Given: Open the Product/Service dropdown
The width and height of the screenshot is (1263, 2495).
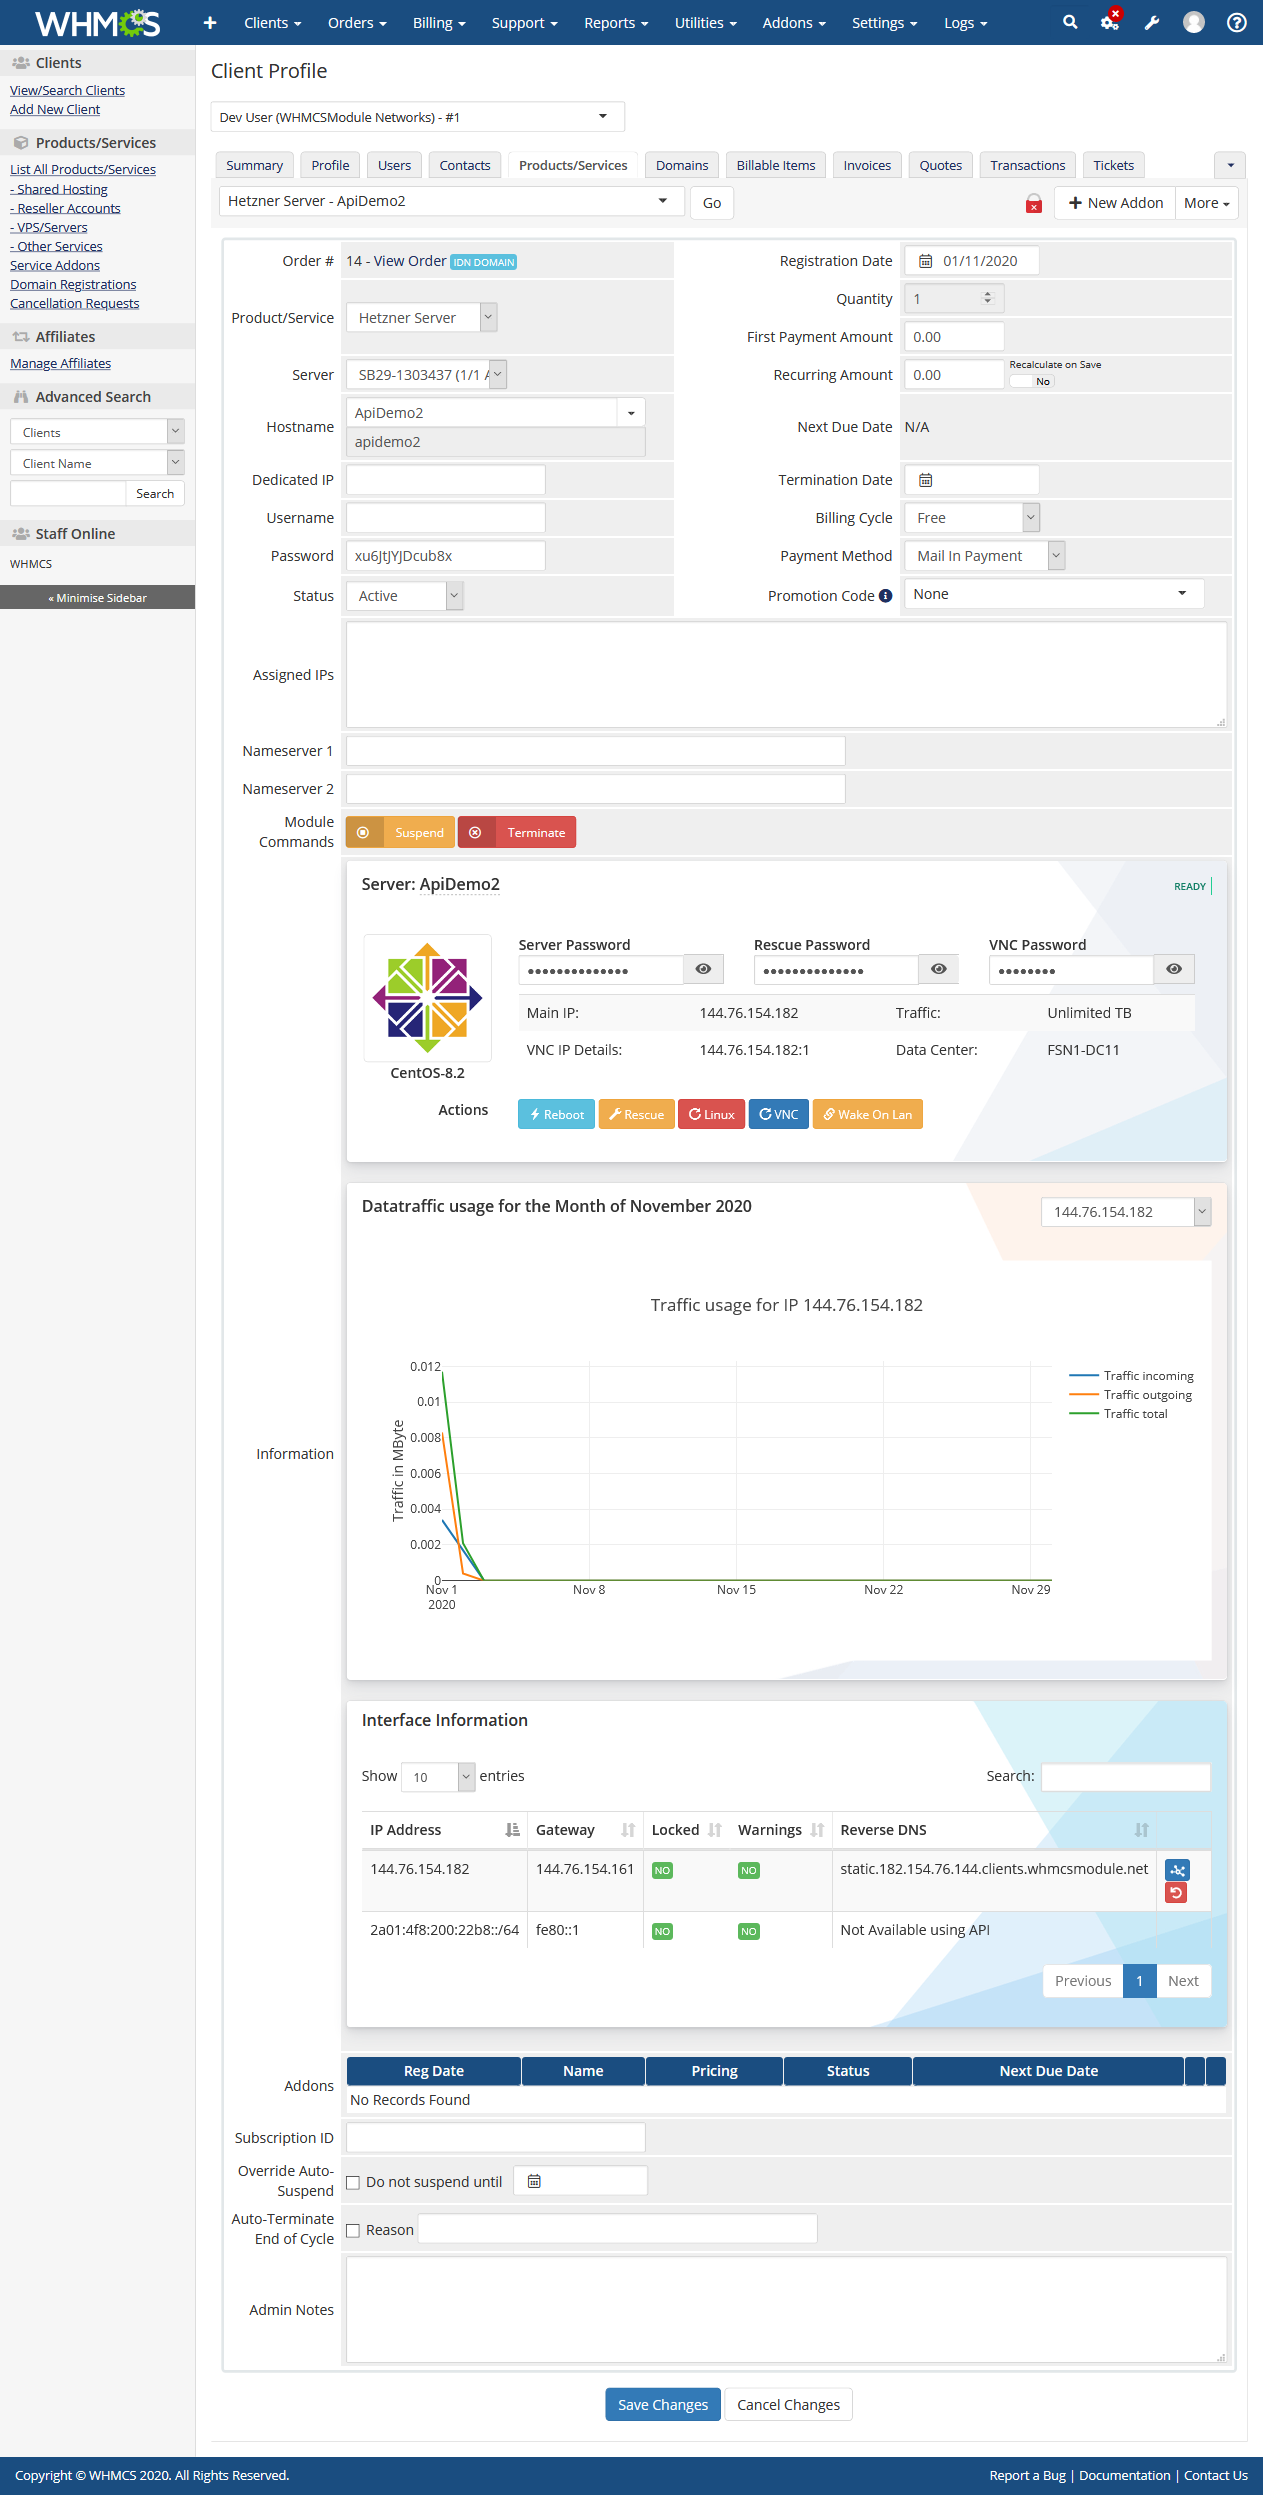Looking at the screenshot, I should pyautogui.click(x=421, y=318).
